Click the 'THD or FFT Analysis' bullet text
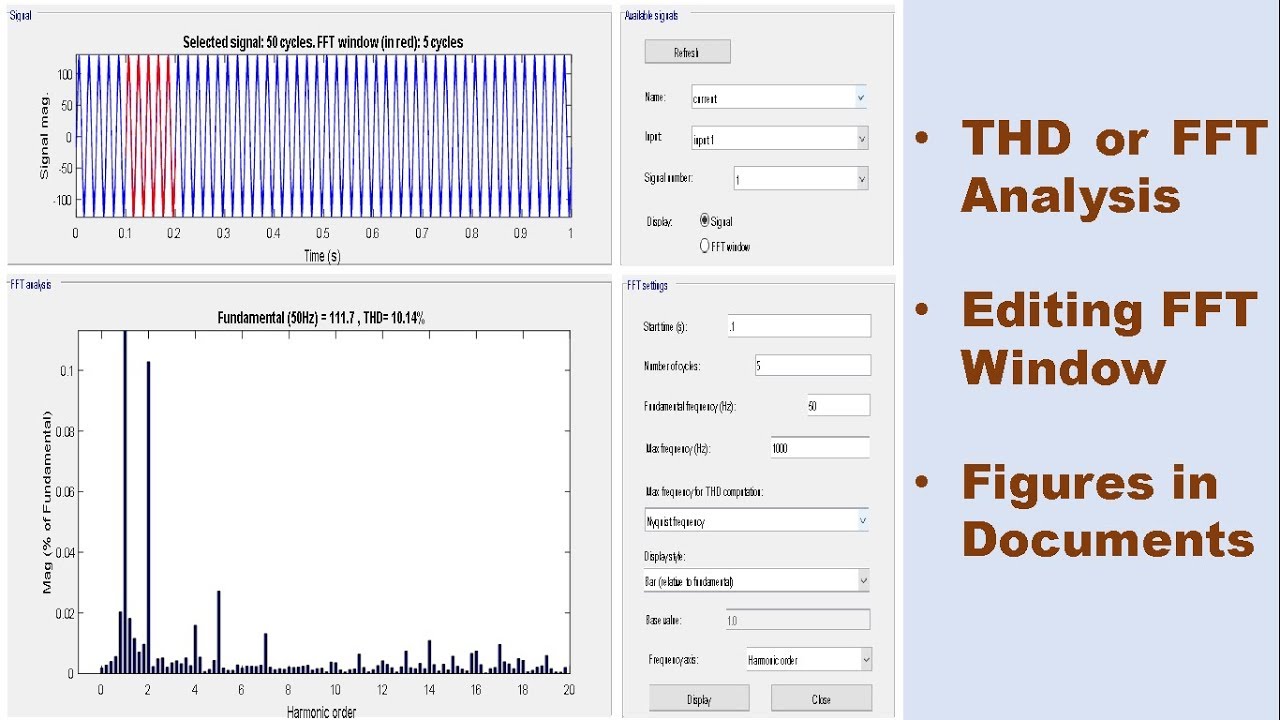 [x=1113, y=167]
